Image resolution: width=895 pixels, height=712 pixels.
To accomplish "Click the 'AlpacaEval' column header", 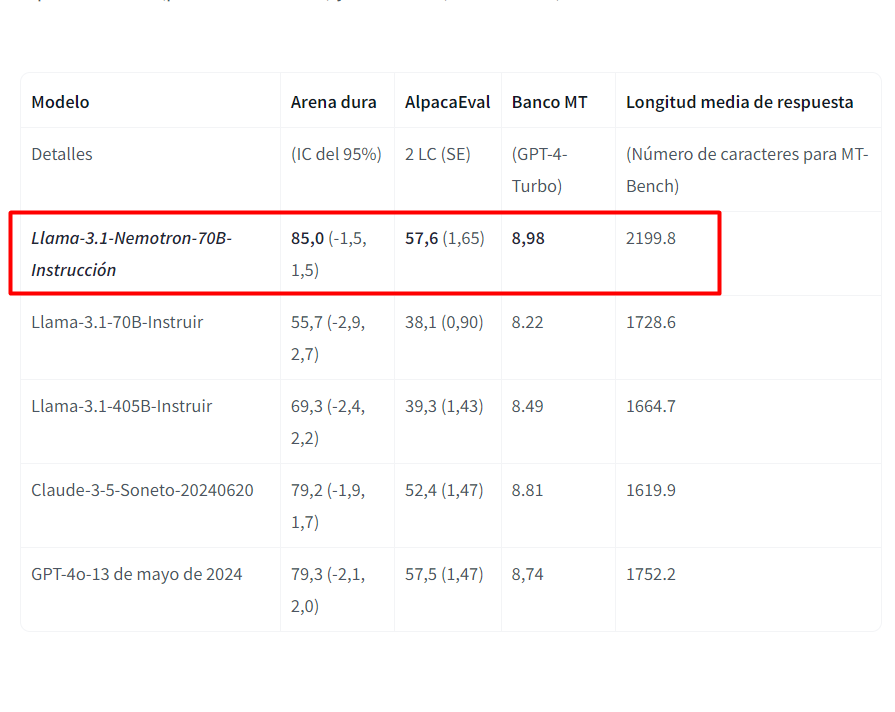I will (448, 102).
